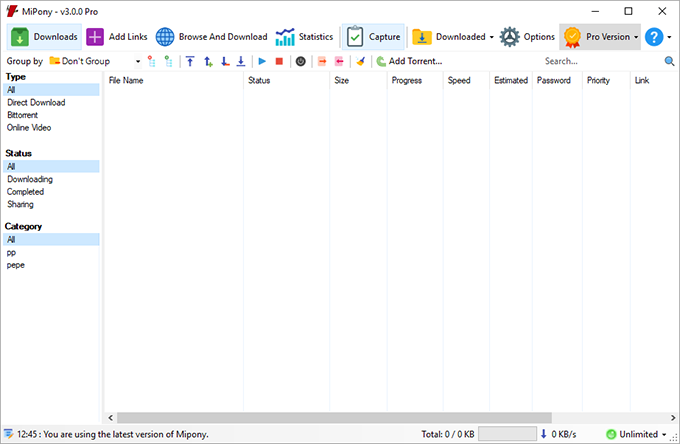Image resolution: width=680 pixels, height=444 pixels.
Task: Sort by Size column header
Action: point(358,80)
